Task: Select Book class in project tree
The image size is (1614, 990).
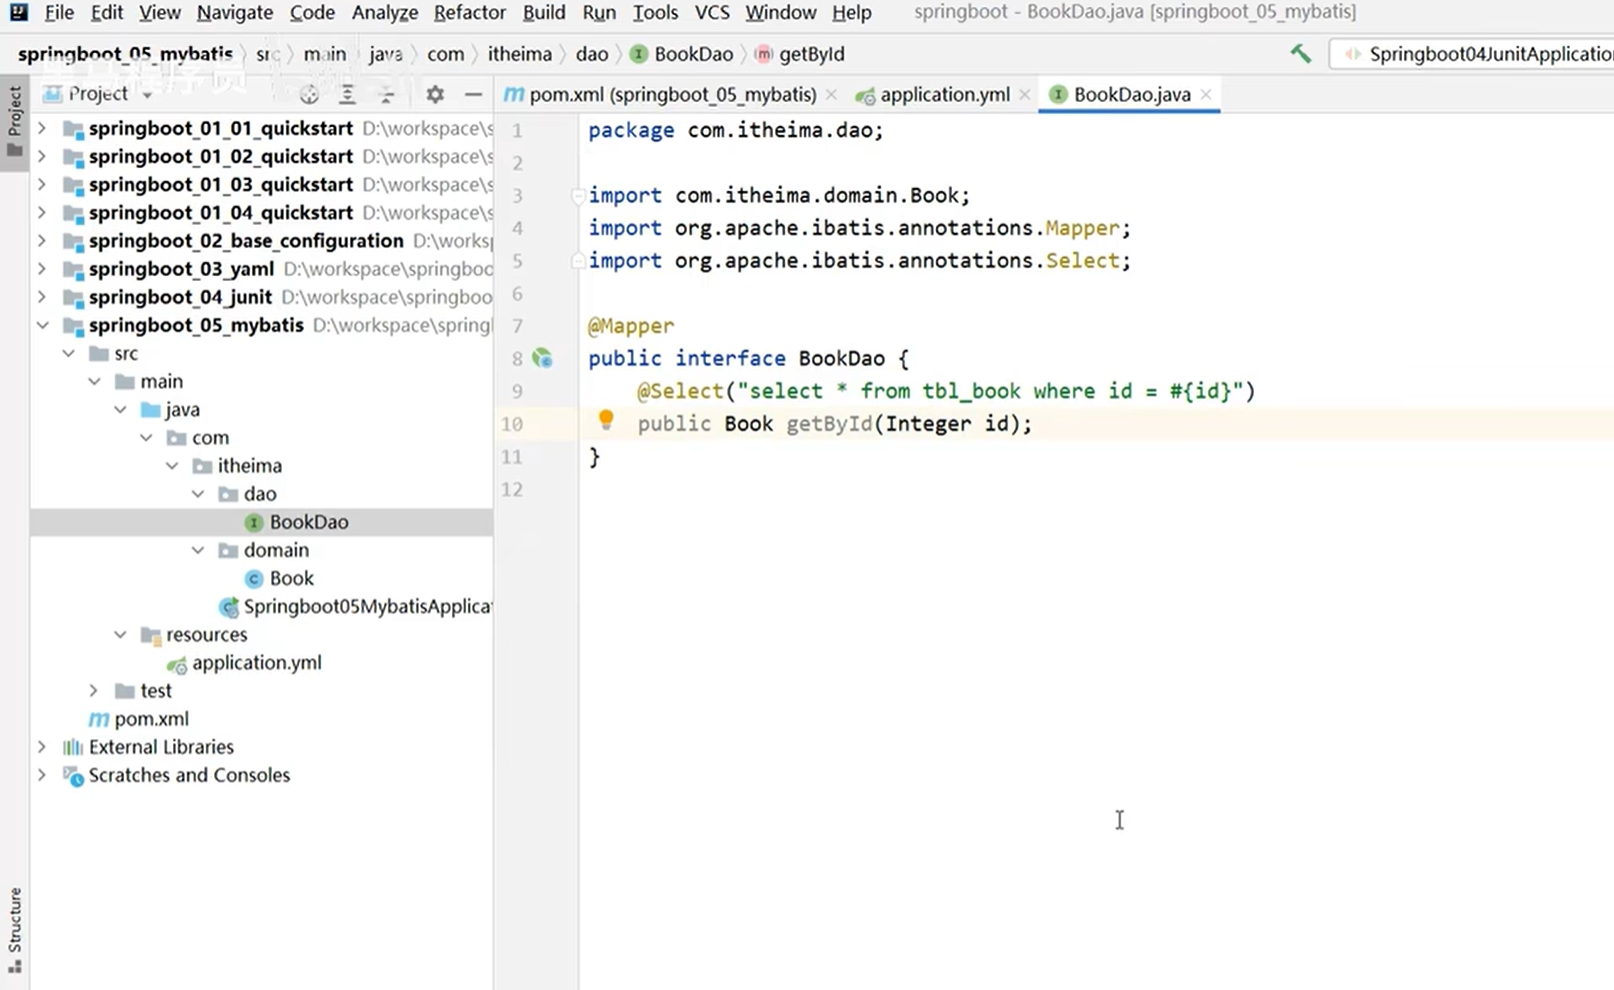Action: (x=291, y=578)
